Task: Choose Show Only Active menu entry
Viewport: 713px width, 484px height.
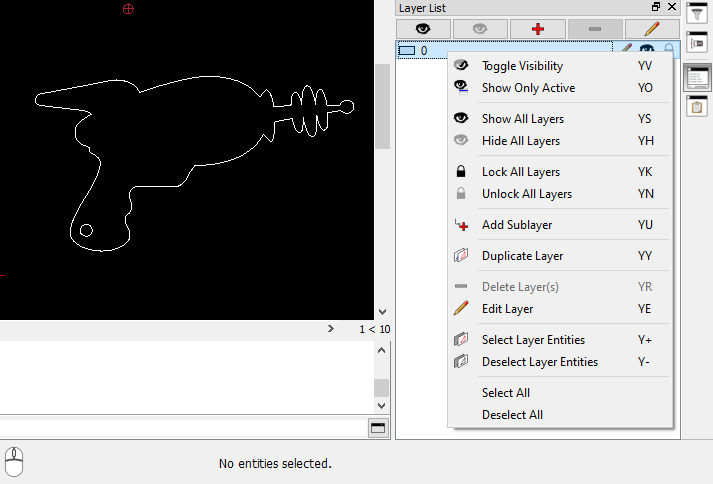Action: [560, 88]
